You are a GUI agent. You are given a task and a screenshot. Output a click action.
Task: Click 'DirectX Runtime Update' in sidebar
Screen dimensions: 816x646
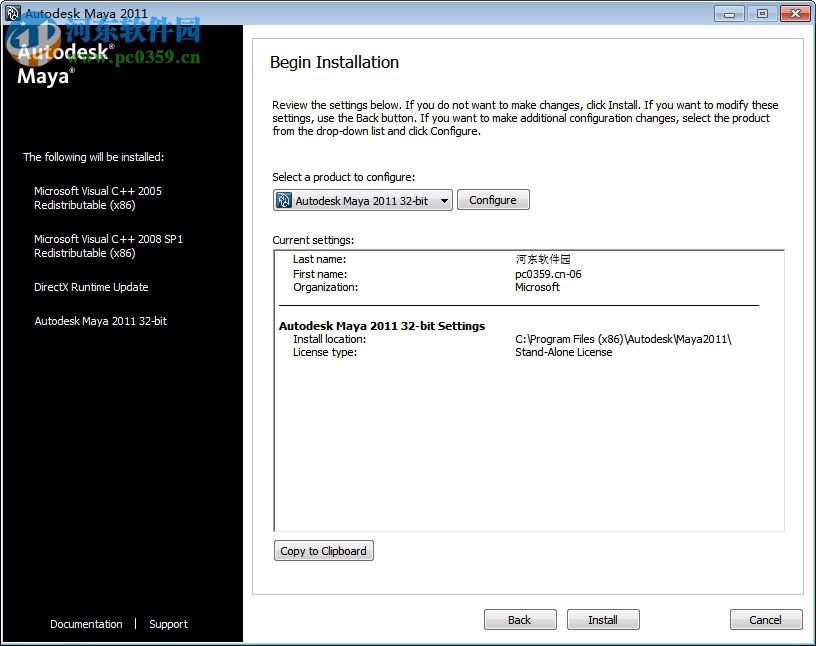[x=91, y=287]
